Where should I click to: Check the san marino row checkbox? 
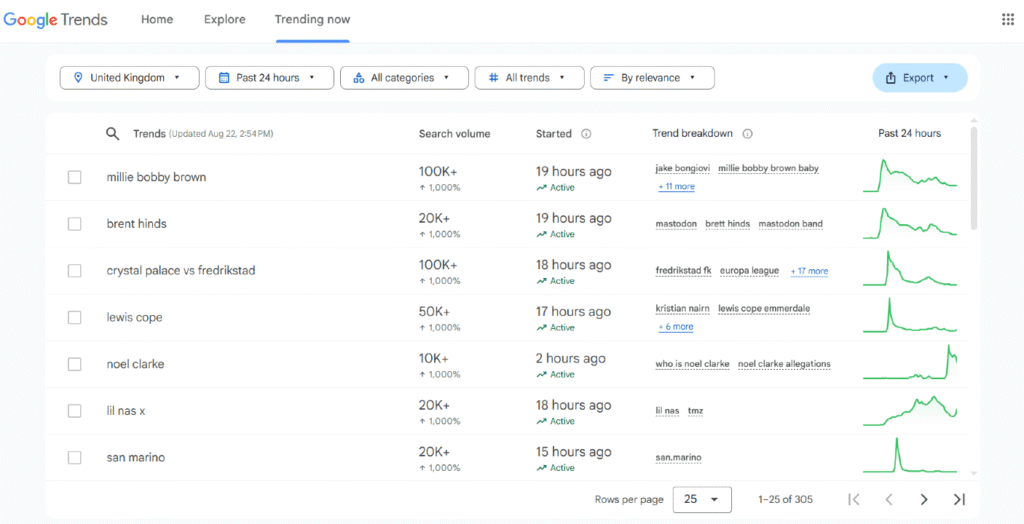pyautogui.click(x=74, y=457)
